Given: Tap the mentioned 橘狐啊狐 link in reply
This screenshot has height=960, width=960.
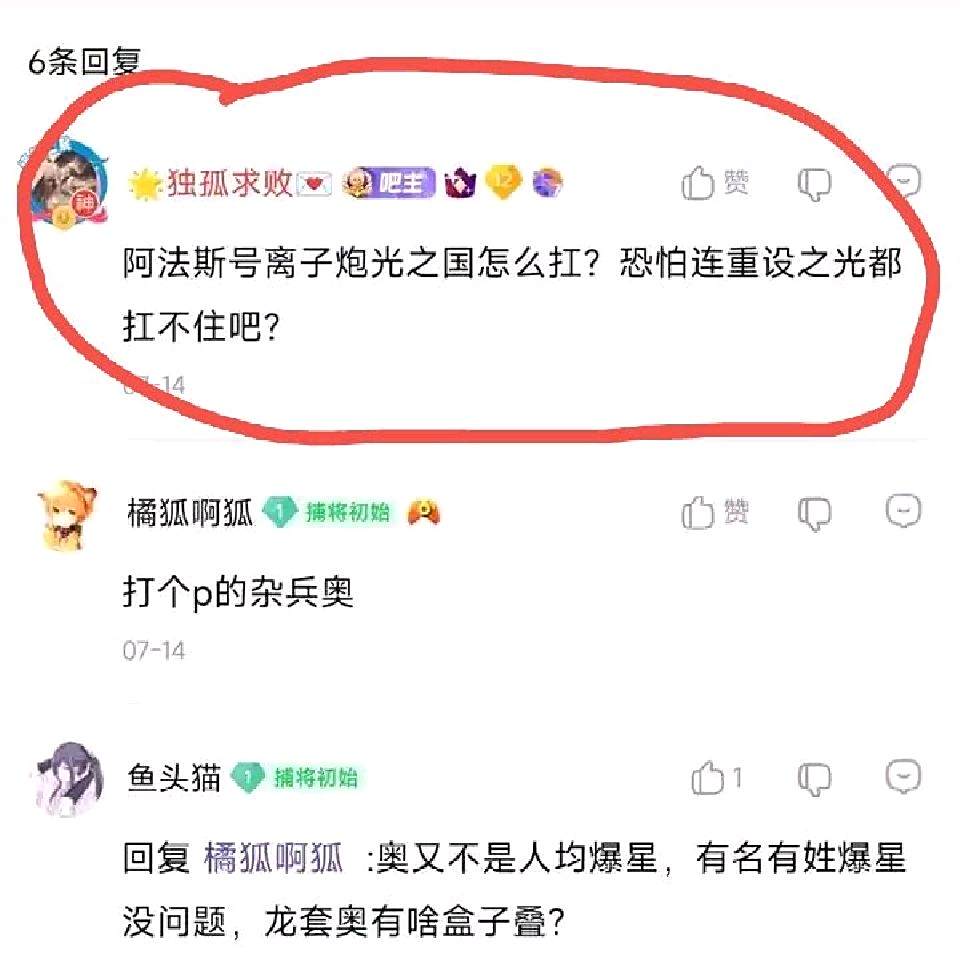Looking at the screenshot, I should 272,857.
